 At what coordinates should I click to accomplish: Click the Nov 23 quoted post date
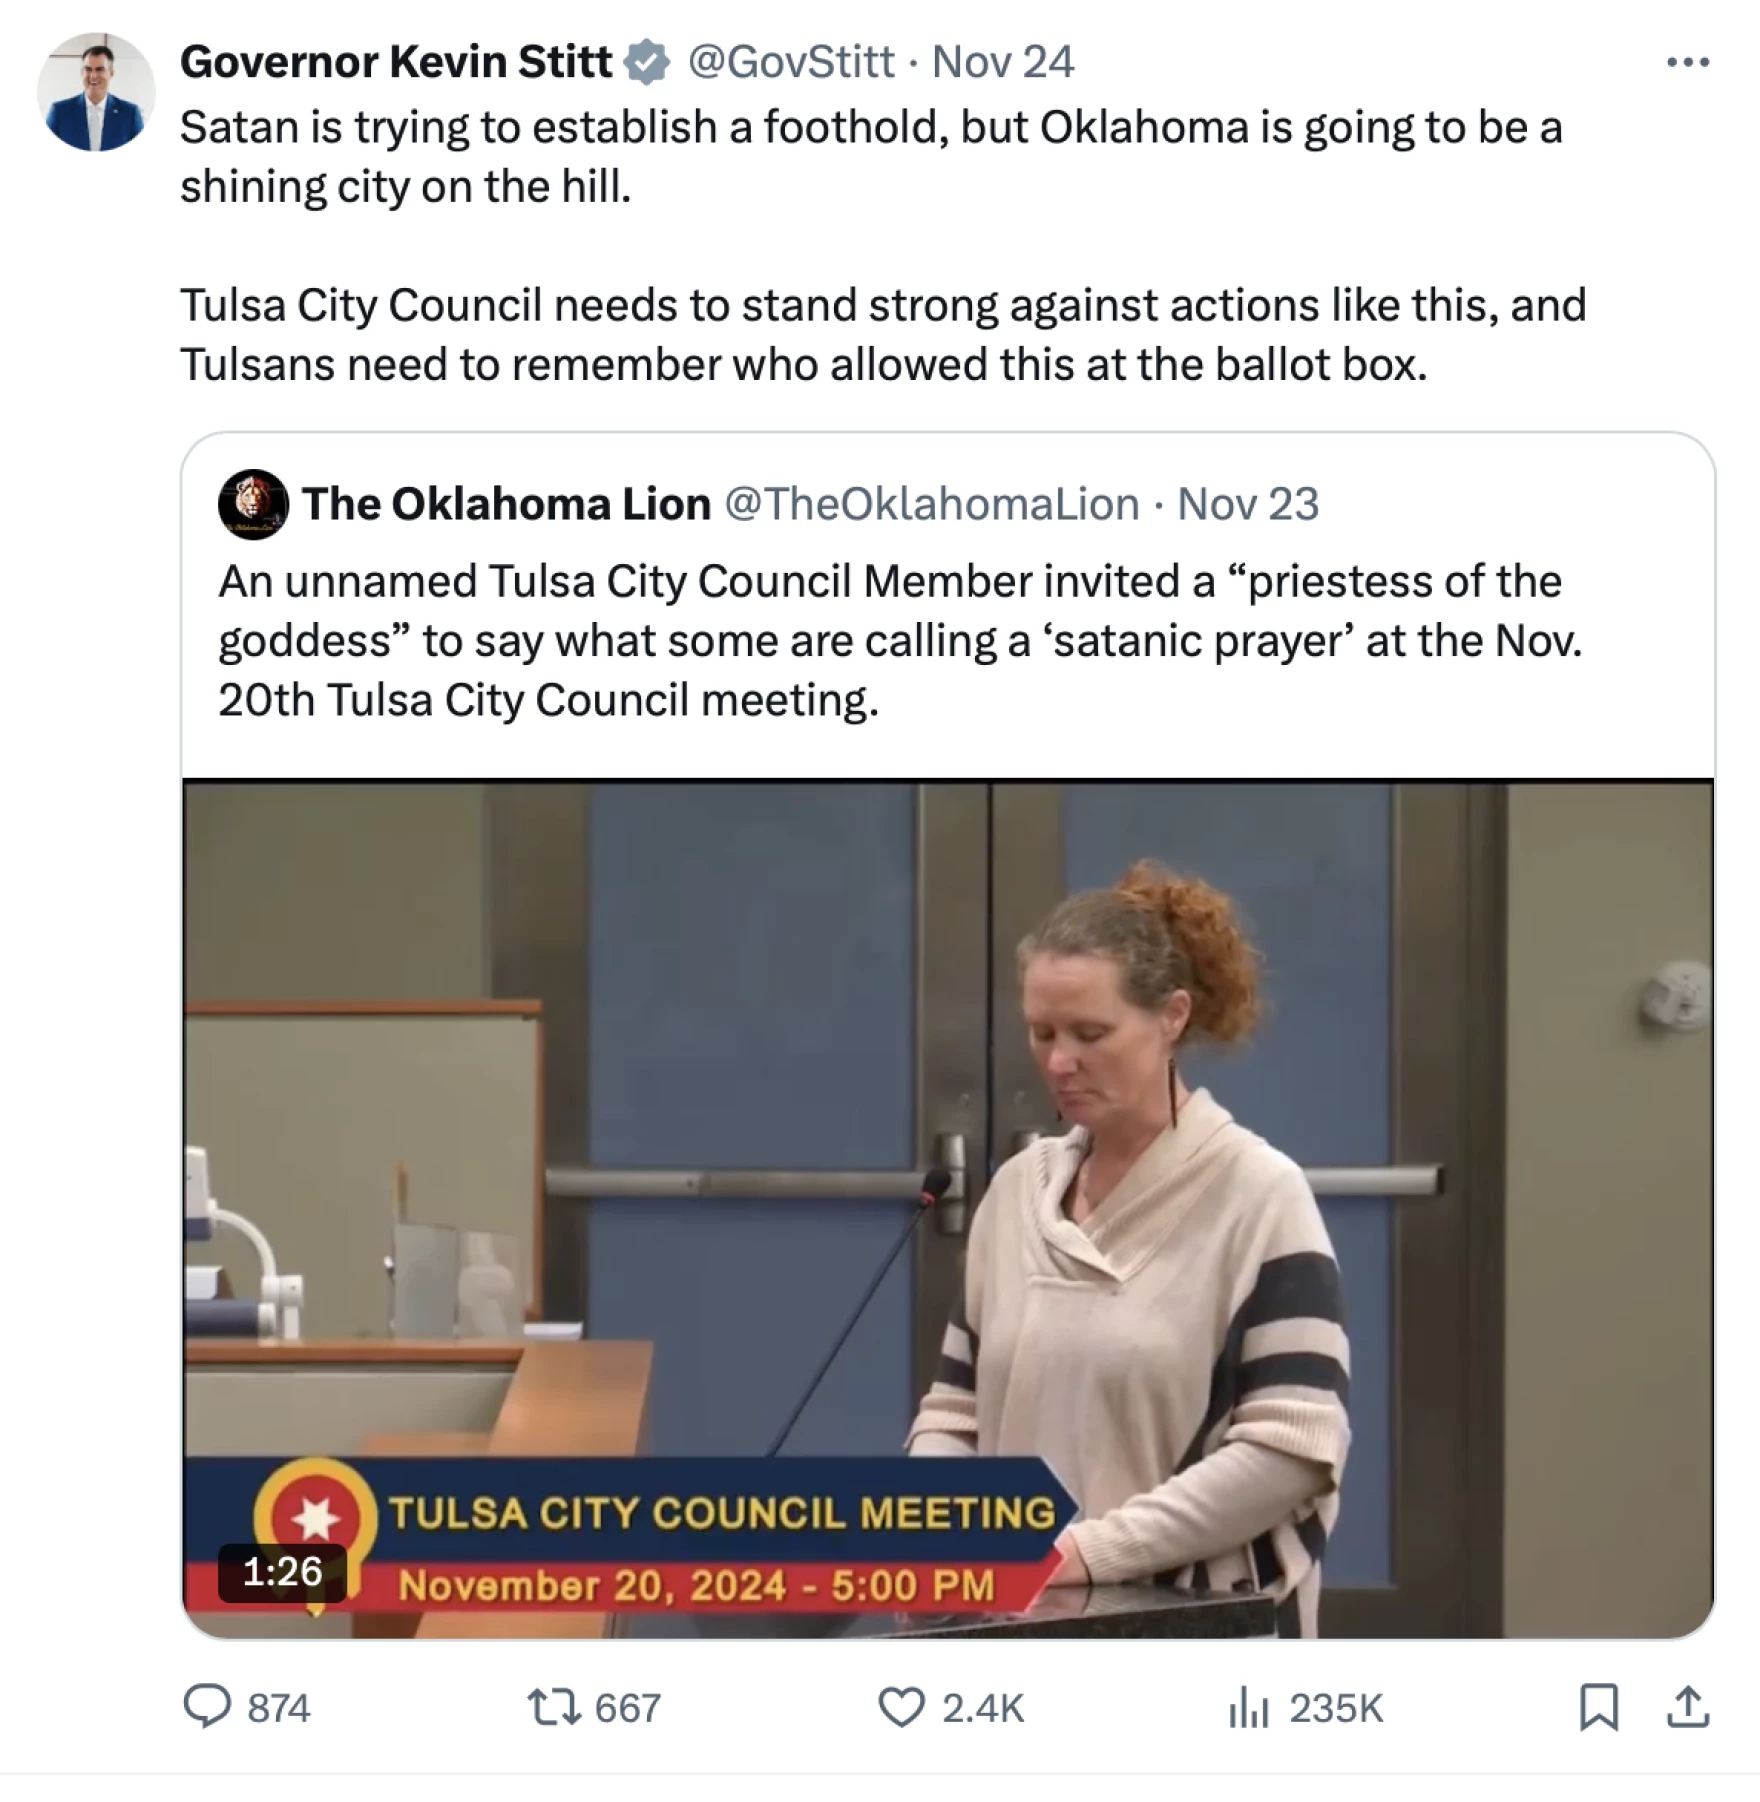tap(1248, 504)
